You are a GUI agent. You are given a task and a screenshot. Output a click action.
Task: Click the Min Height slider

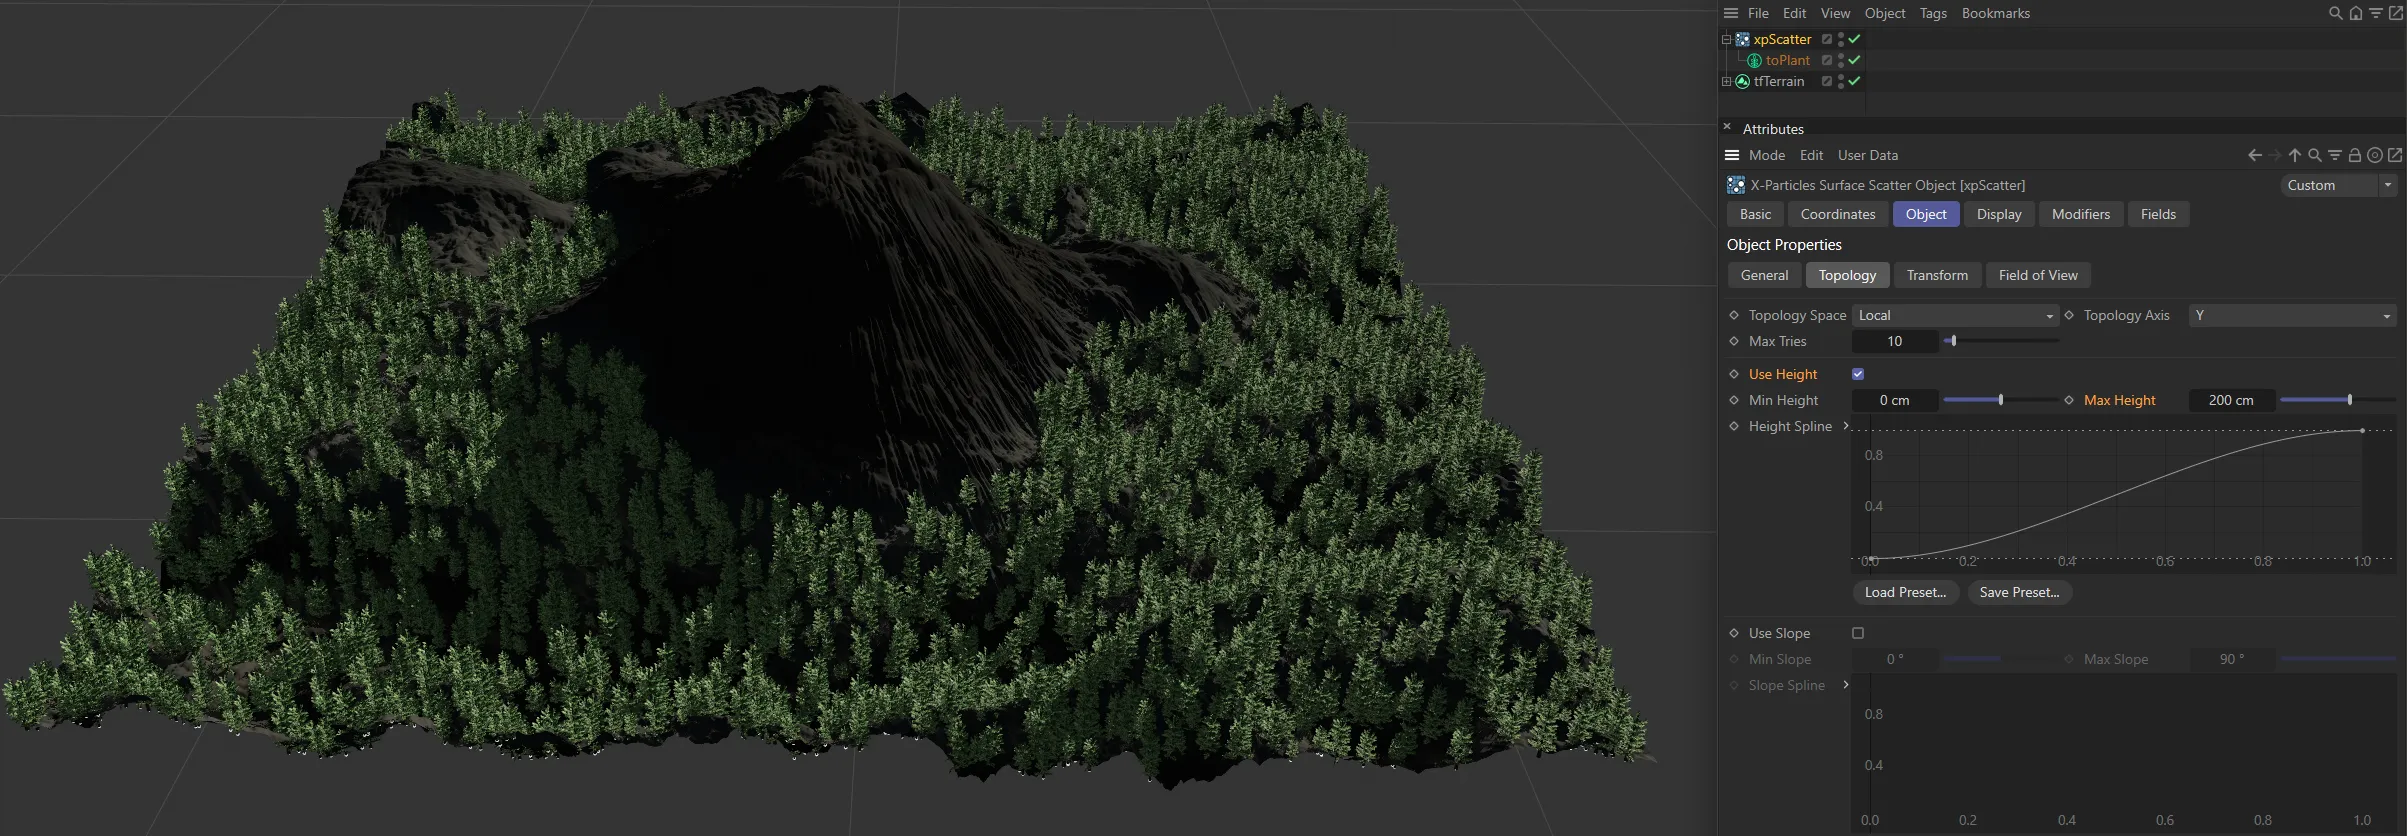(2000, 400)
